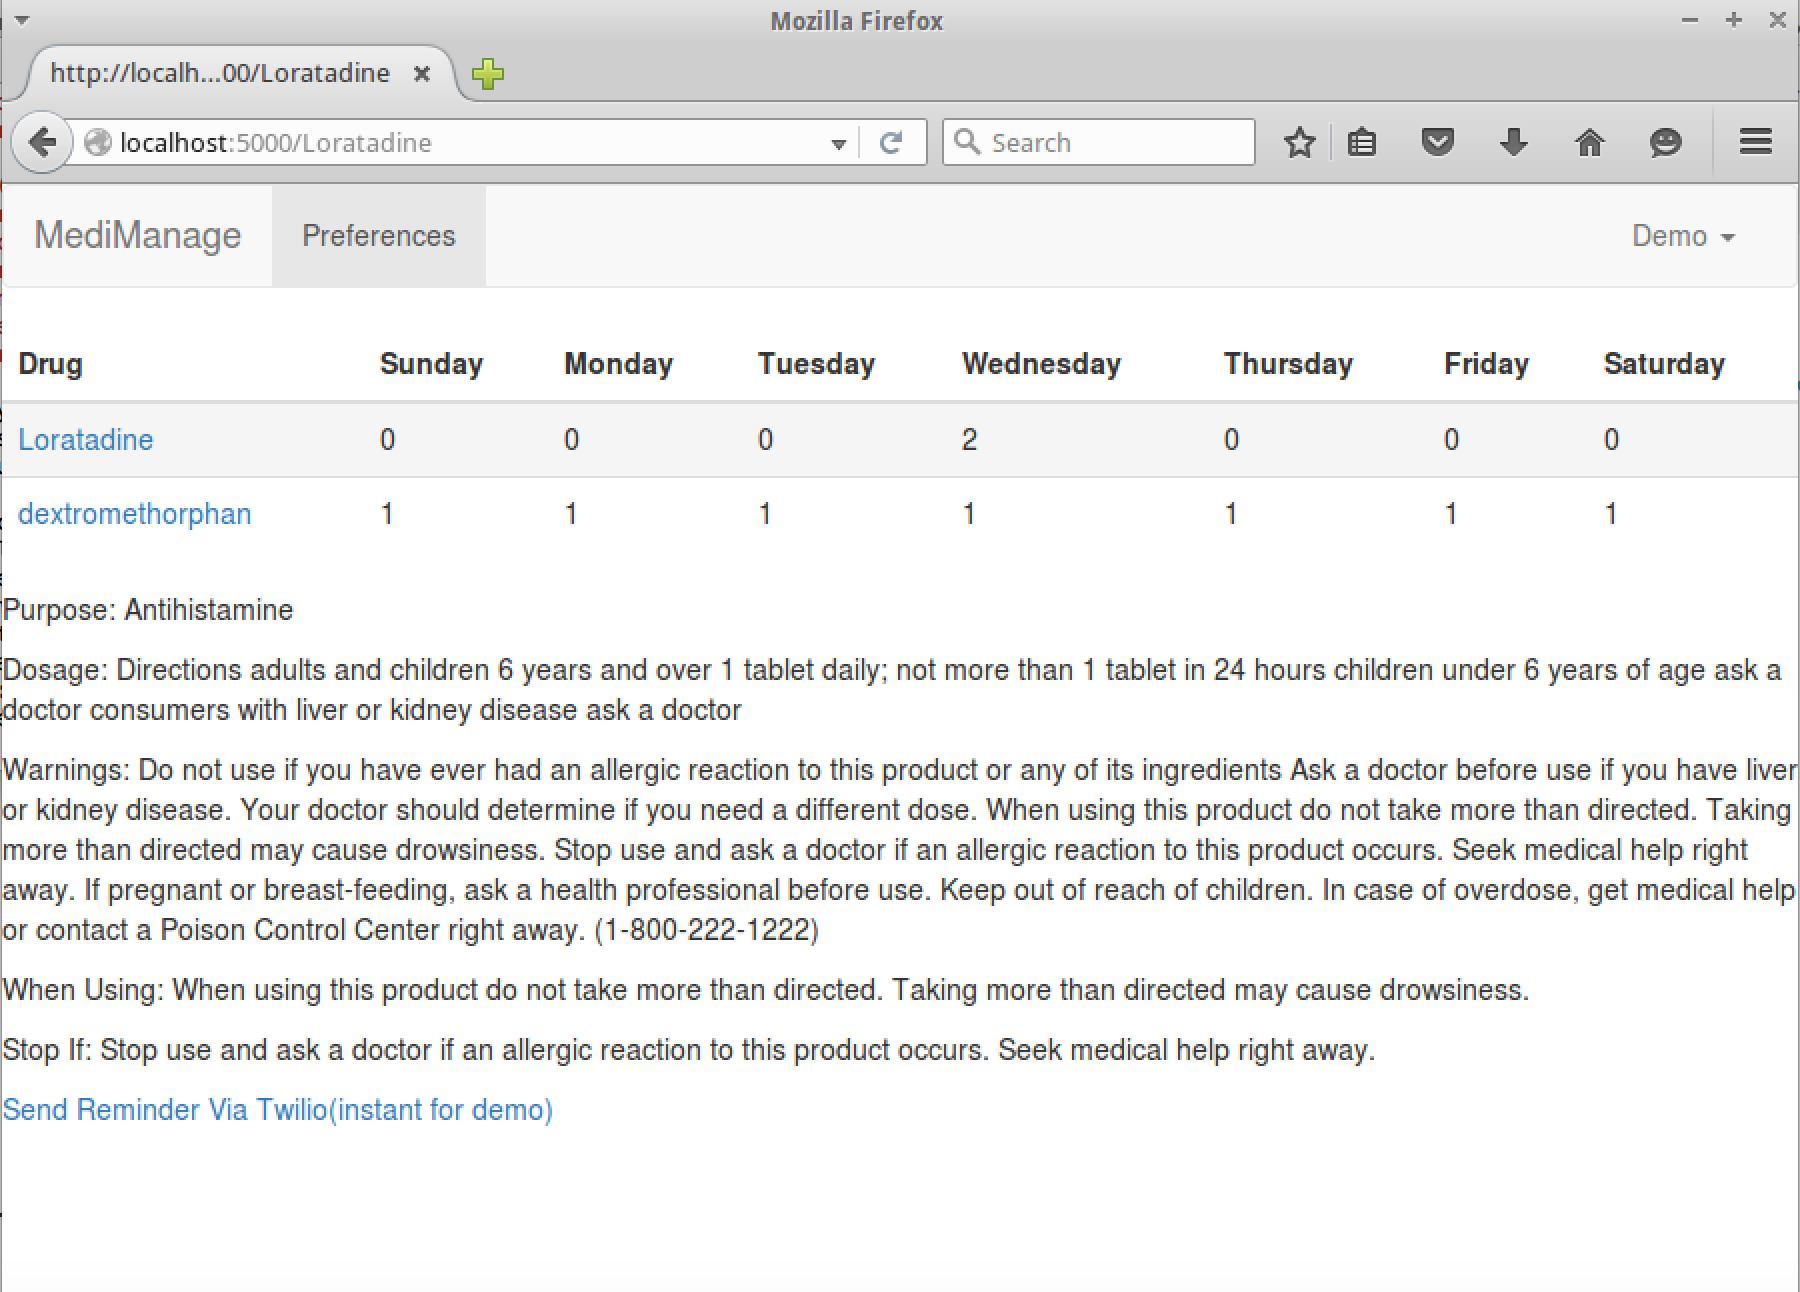This screenshot has width=1800, height=1292.
Task: Close the Loratadine browser tab
Action: 422,73
